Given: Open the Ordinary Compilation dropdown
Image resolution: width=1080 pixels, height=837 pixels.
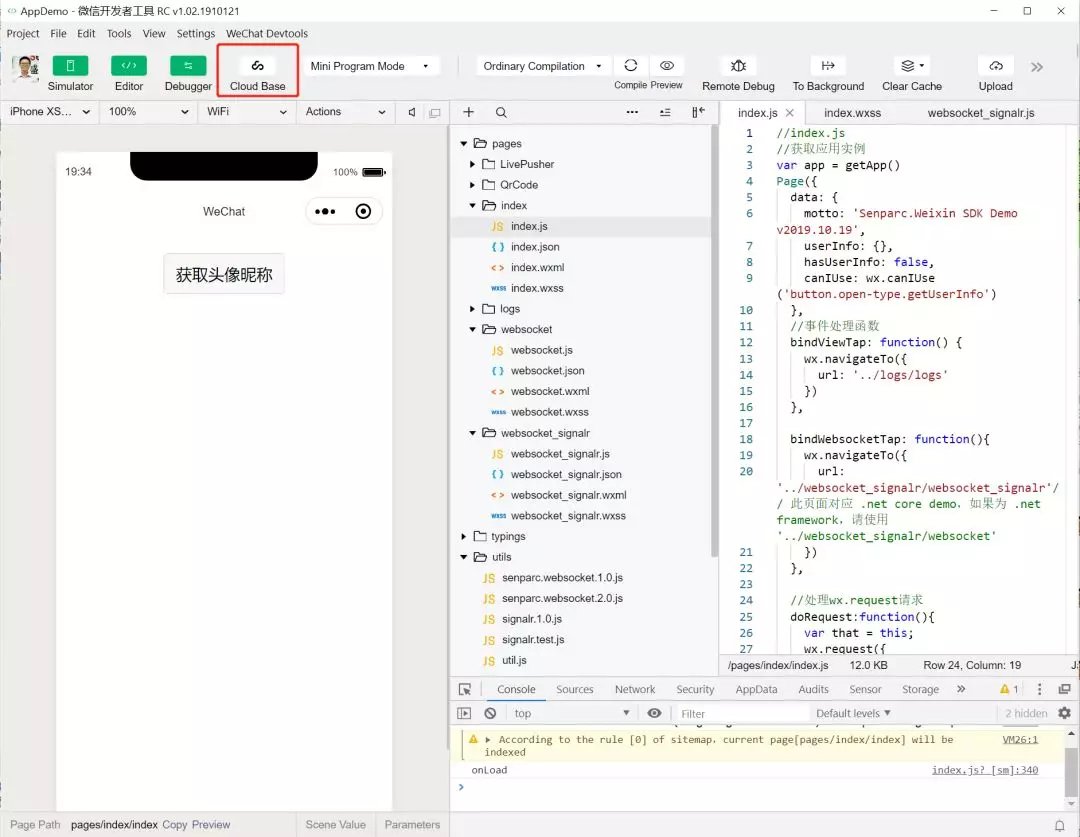Looking at the screenshot, I should tap(542, 66).
